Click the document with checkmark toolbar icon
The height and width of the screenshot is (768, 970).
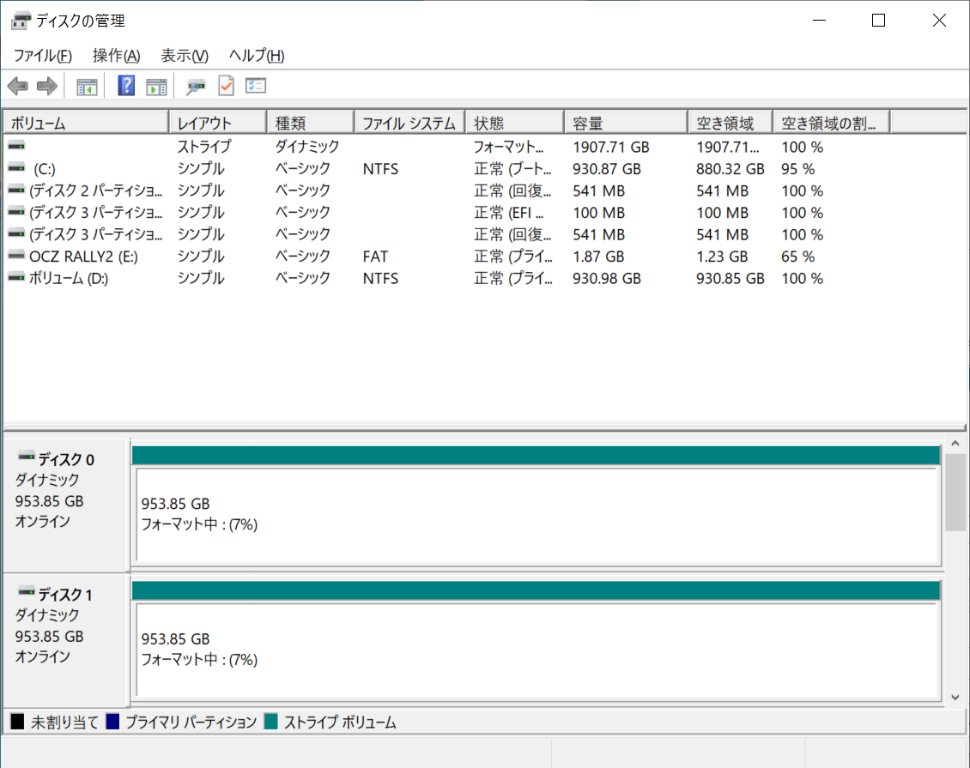coord(226,86)
